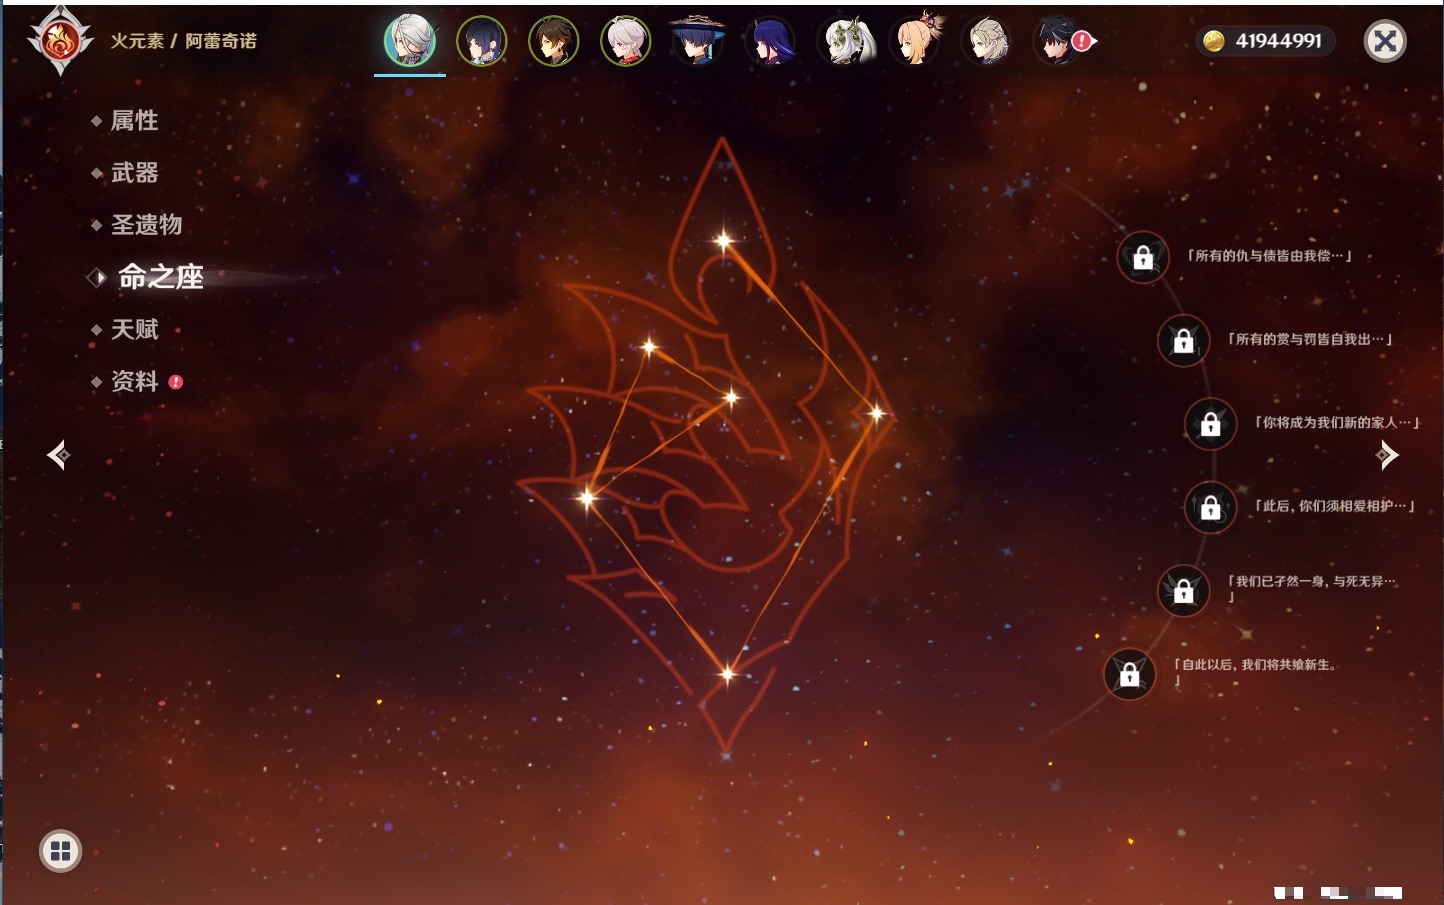Switch to Yoimiya's avatar
1444x905 pixels.
pos(918,40)
